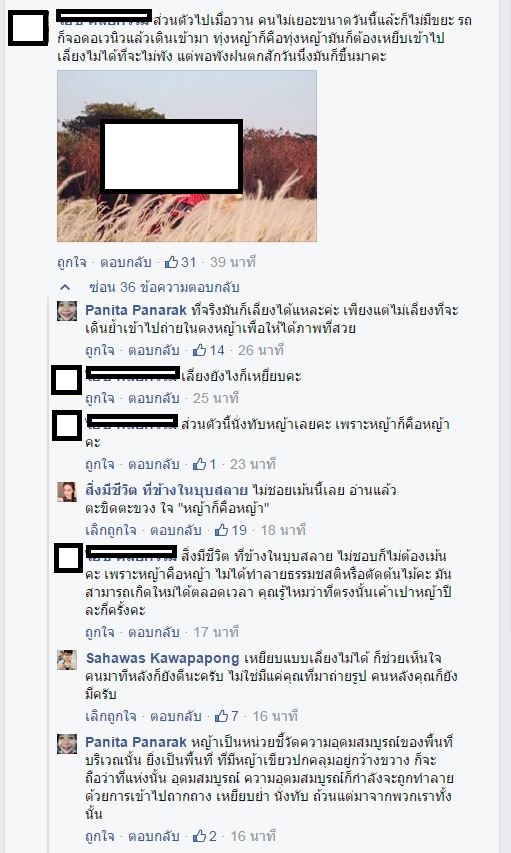Screen dimensions: 511x853
Task: Click the thumbs-up icon showing 31 likes
Action: pyautogui.click(x=171, y=262)
